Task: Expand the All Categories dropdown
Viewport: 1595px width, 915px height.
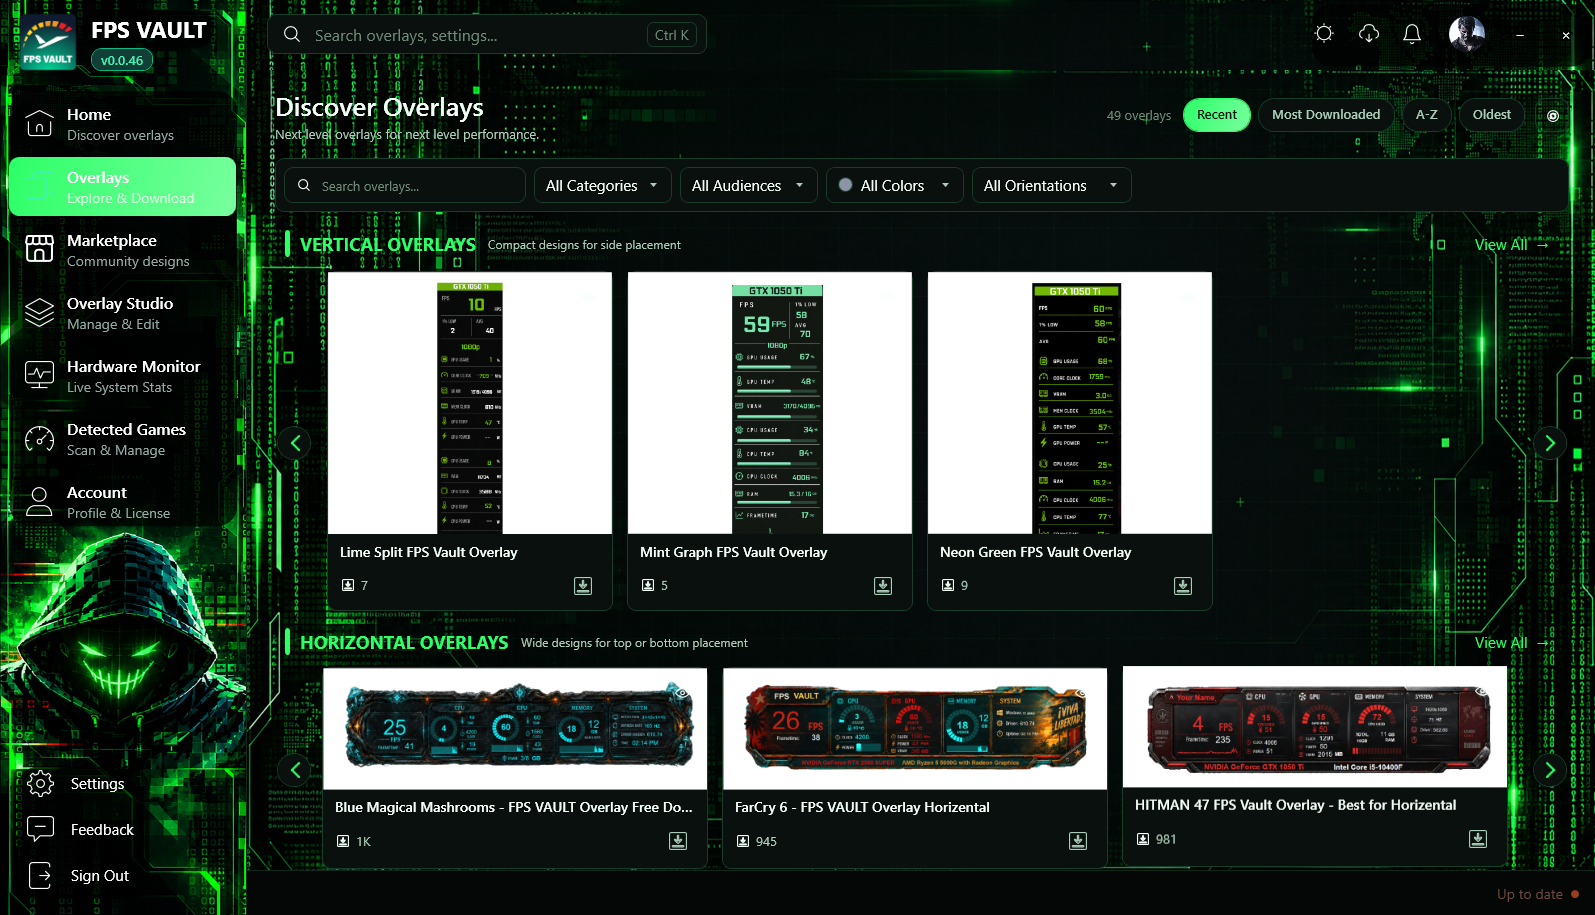Action: click(x=602, y=185)
